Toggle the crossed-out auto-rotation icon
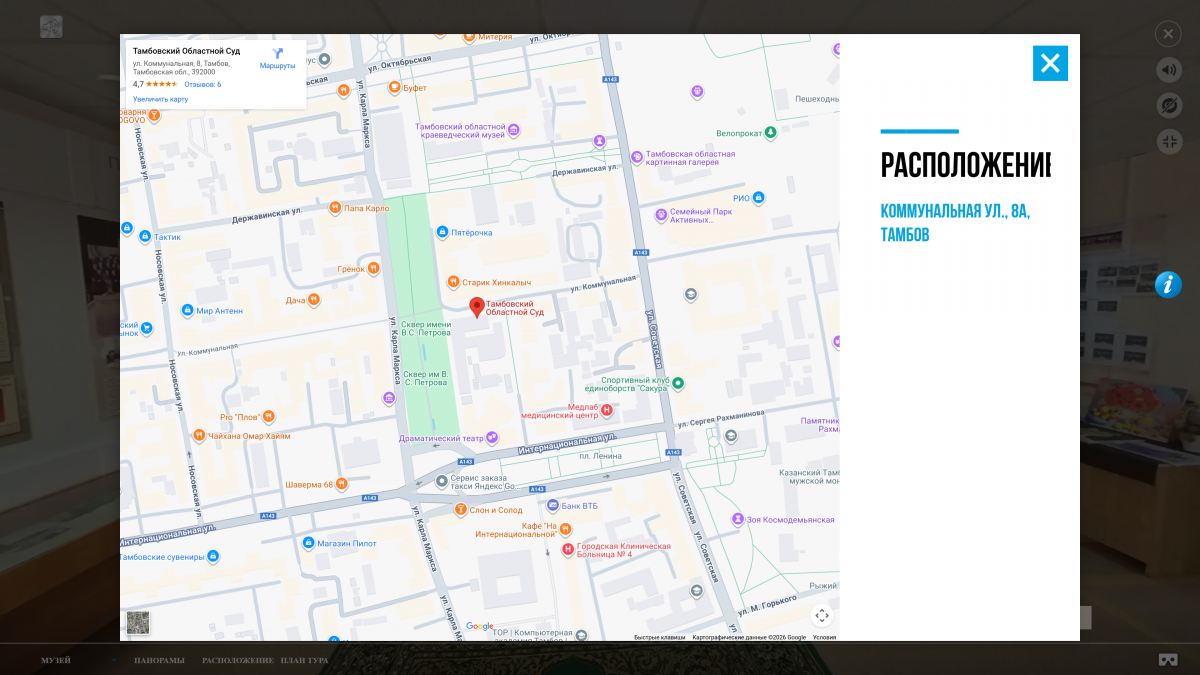The image size is (1200, 675). (x=1168, y=105)
